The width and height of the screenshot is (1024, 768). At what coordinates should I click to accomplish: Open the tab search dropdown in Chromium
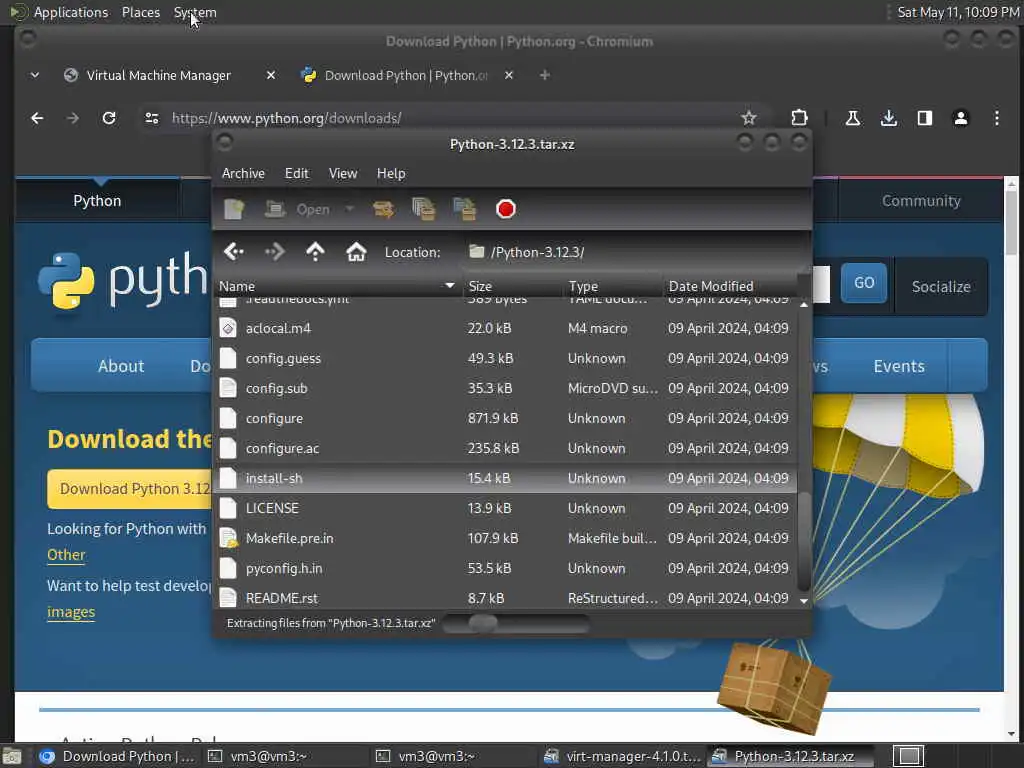35,75
